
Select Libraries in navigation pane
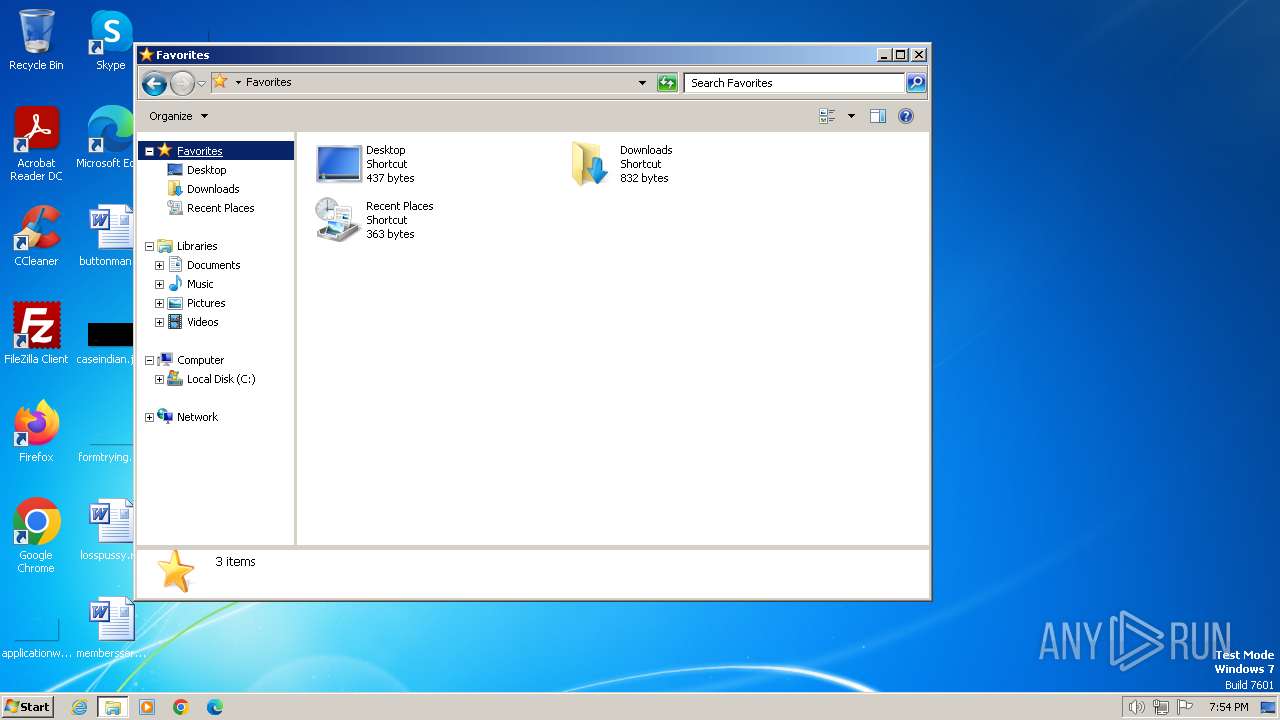pyautogui.click(x=197, y=246)
